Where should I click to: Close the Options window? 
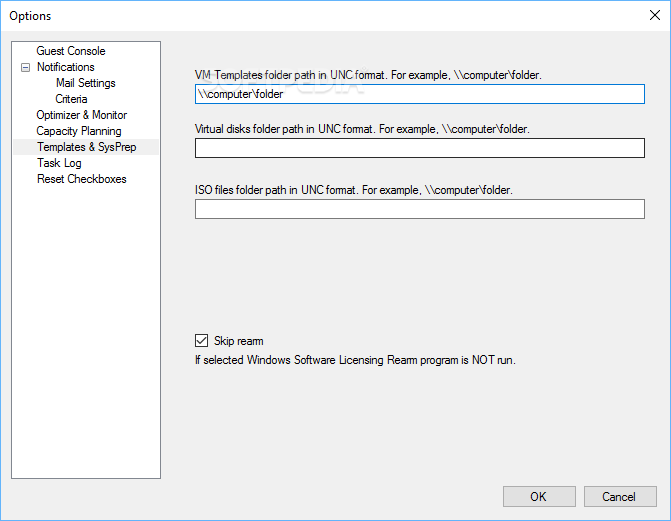(655, 15)
